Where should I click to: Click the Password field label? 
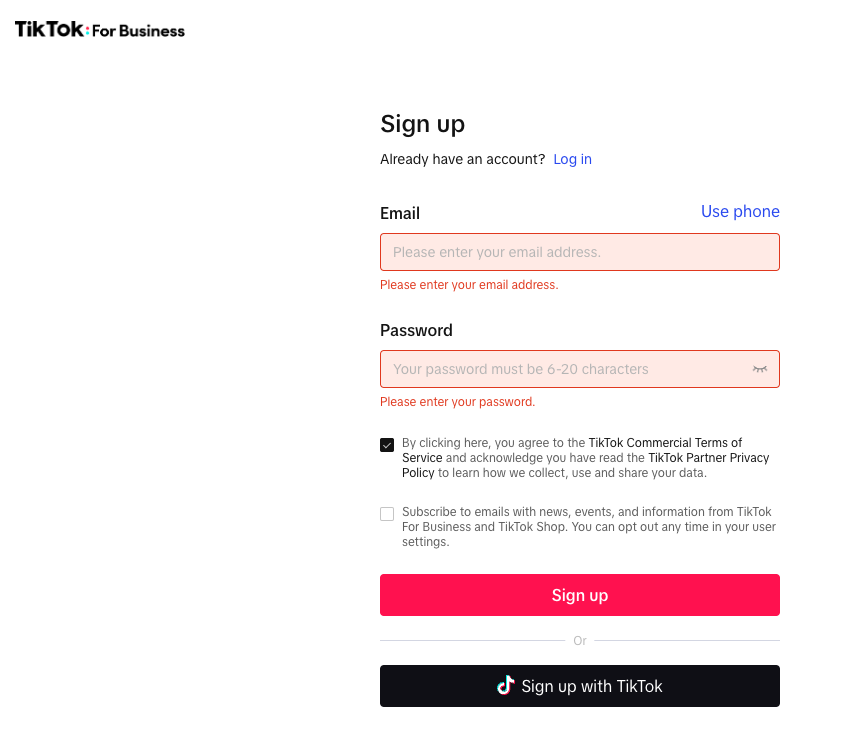pyautogui.click(x=416, y=330)
